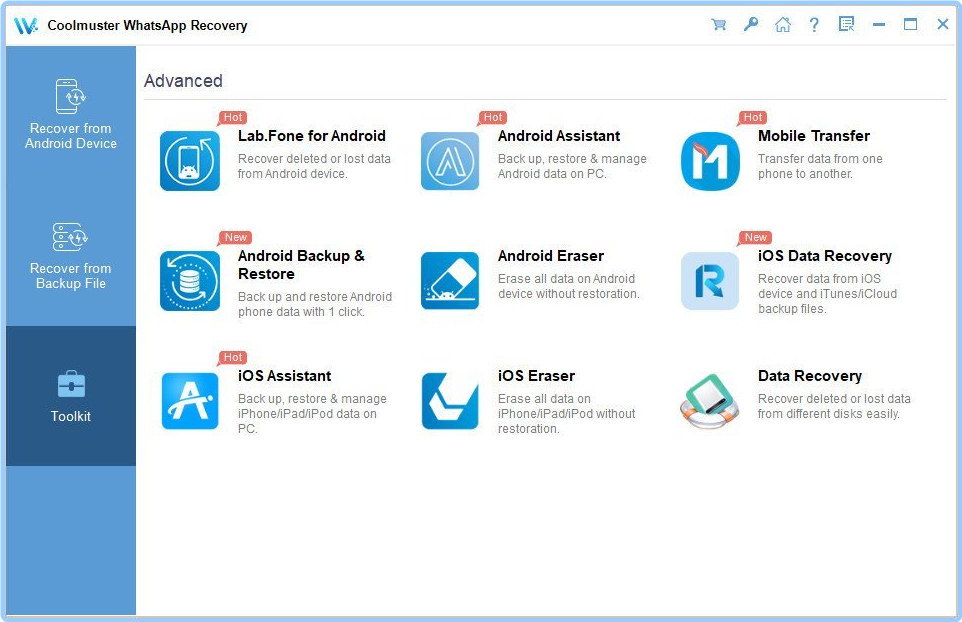The width and height of the screenshot is (962, 622).
Task: Click 'Back up, restore & manage iPhone/iPad/iPod' text
Action: coord(312,413)
